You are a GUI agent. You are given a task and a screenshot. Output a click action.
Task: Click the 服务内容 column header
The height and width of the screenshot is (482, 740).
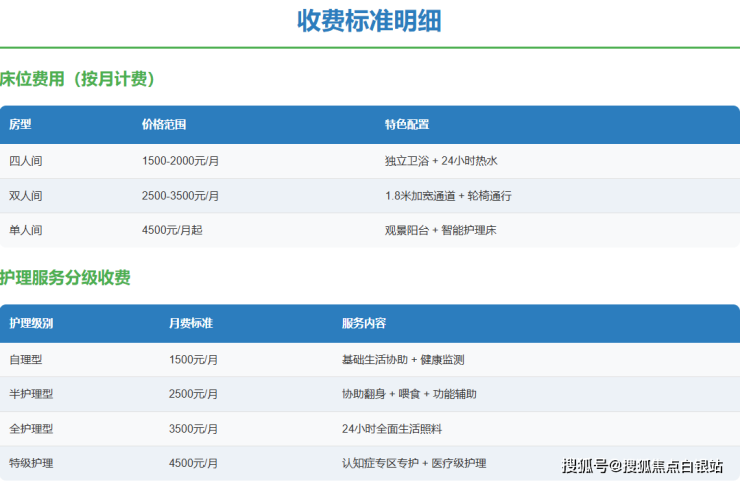point(364,324)
